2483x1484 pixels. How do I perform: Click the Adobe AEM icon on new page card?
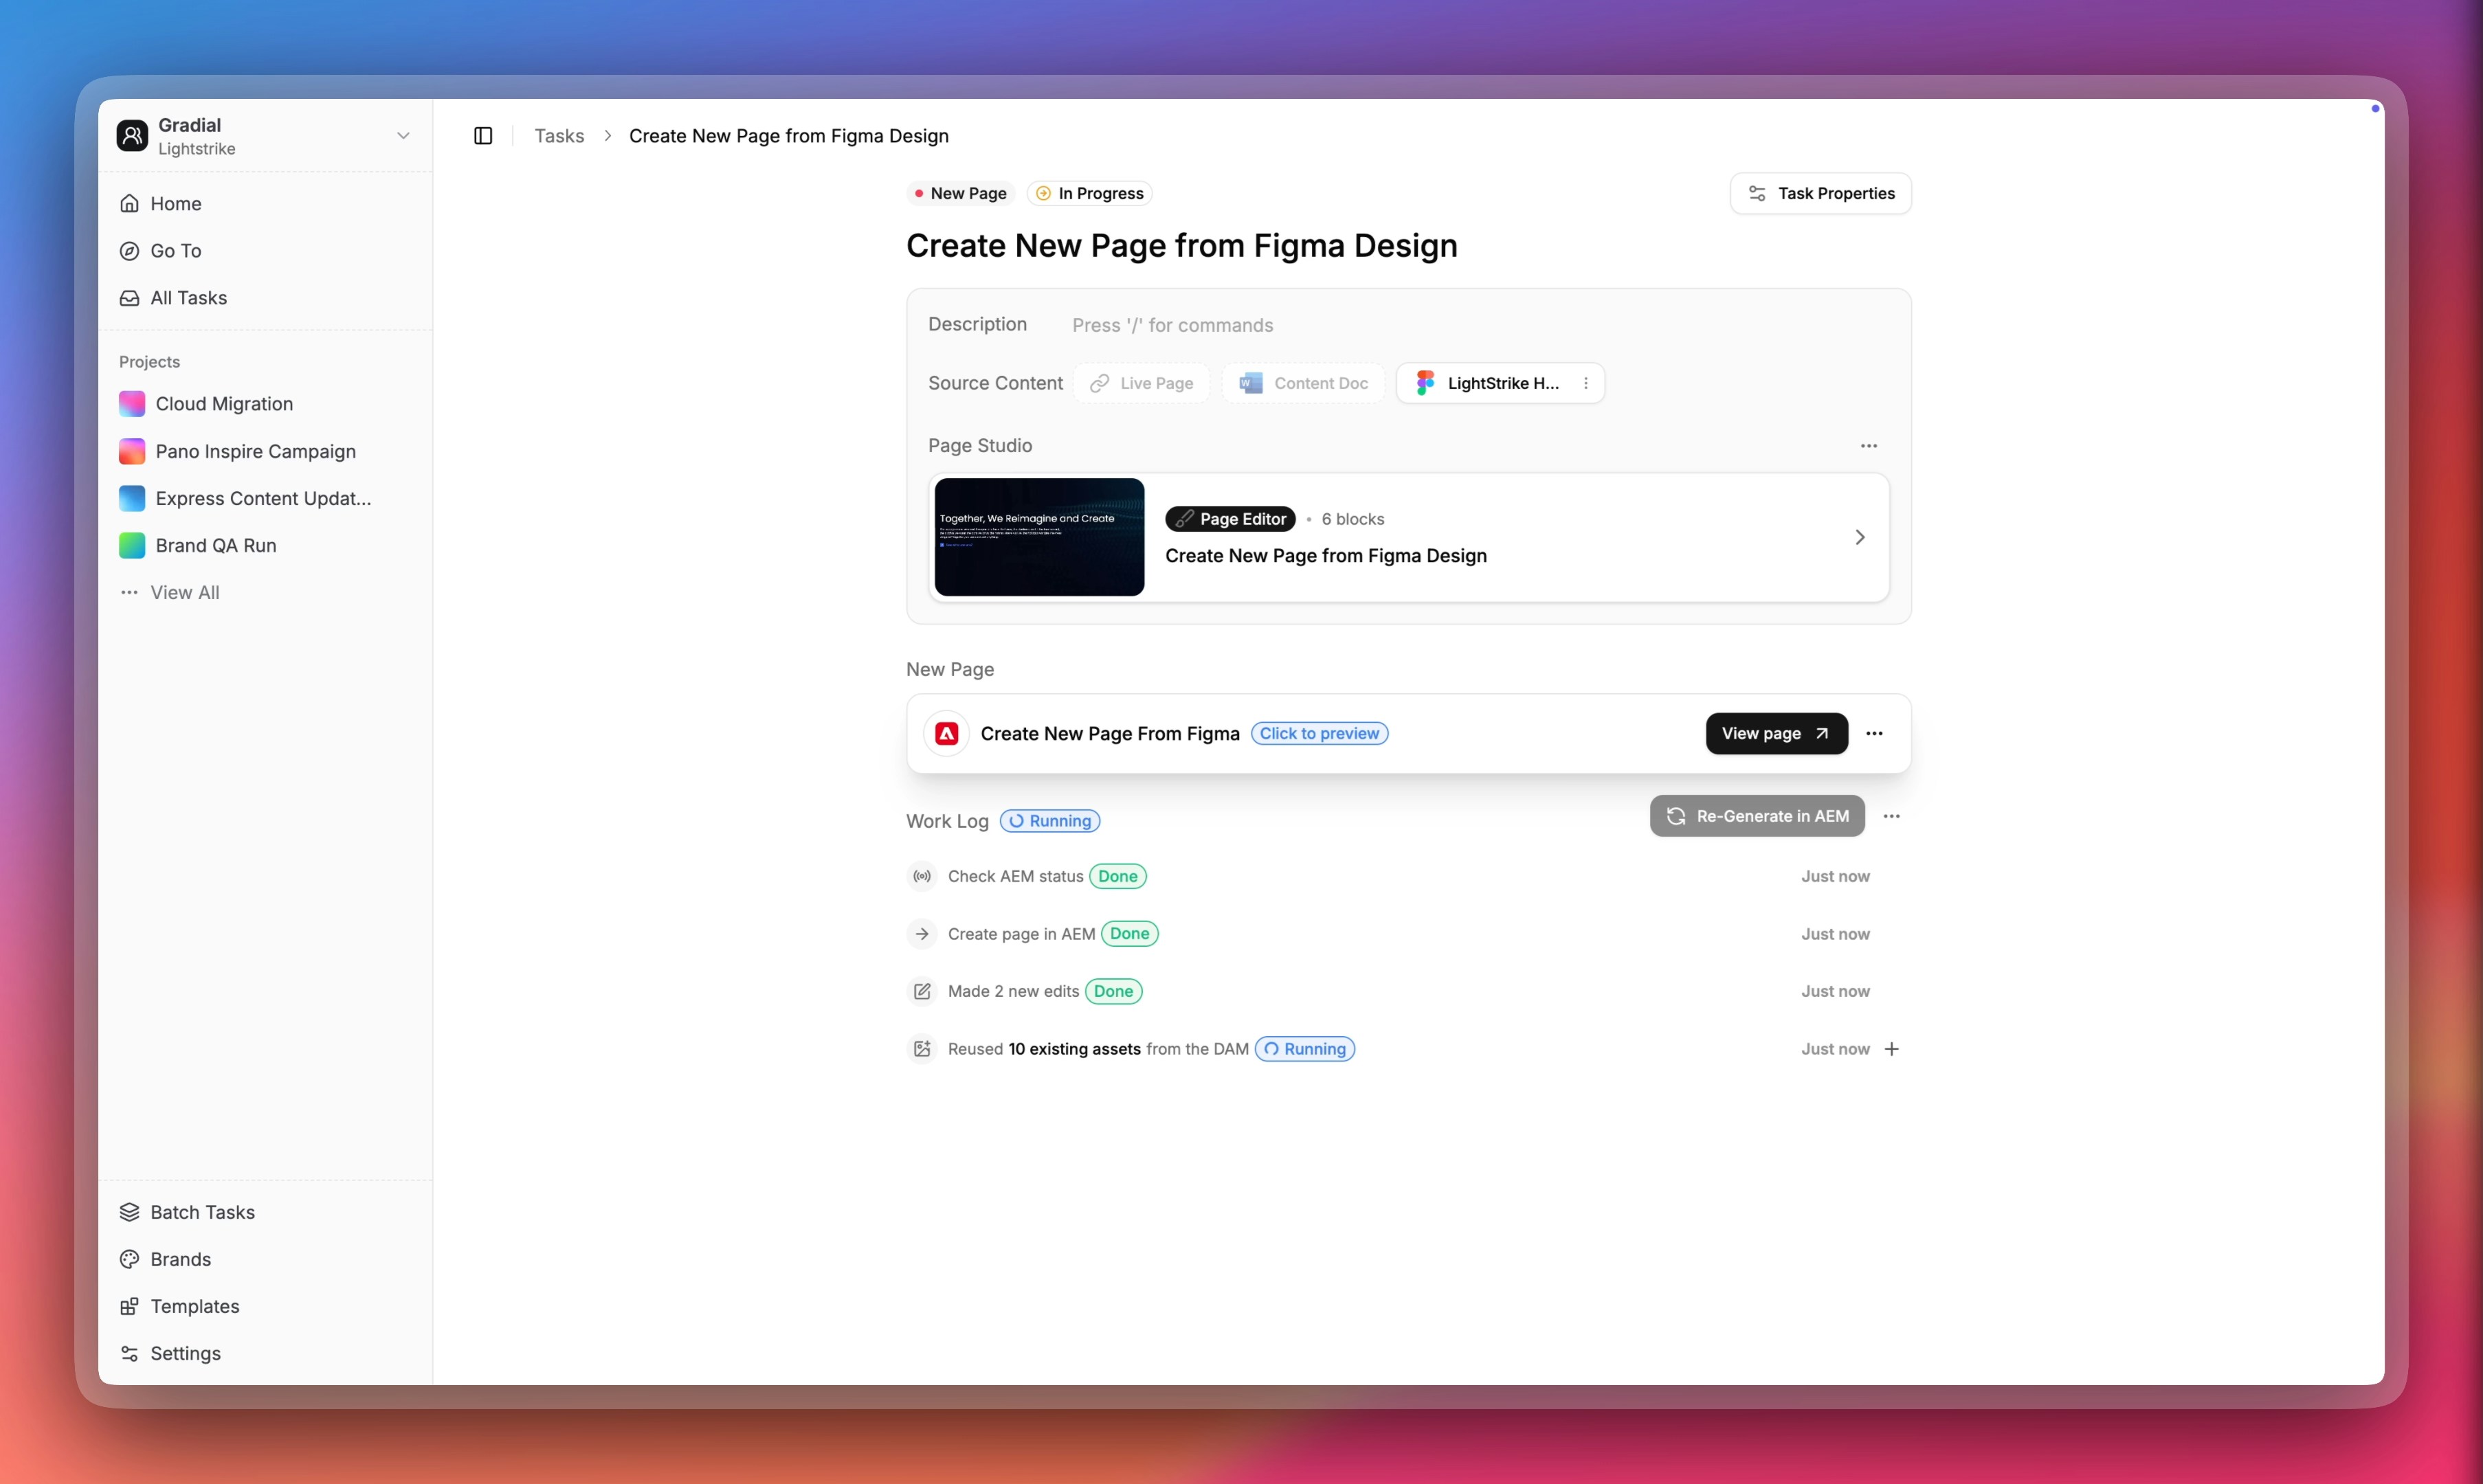(x=946, y=734)
